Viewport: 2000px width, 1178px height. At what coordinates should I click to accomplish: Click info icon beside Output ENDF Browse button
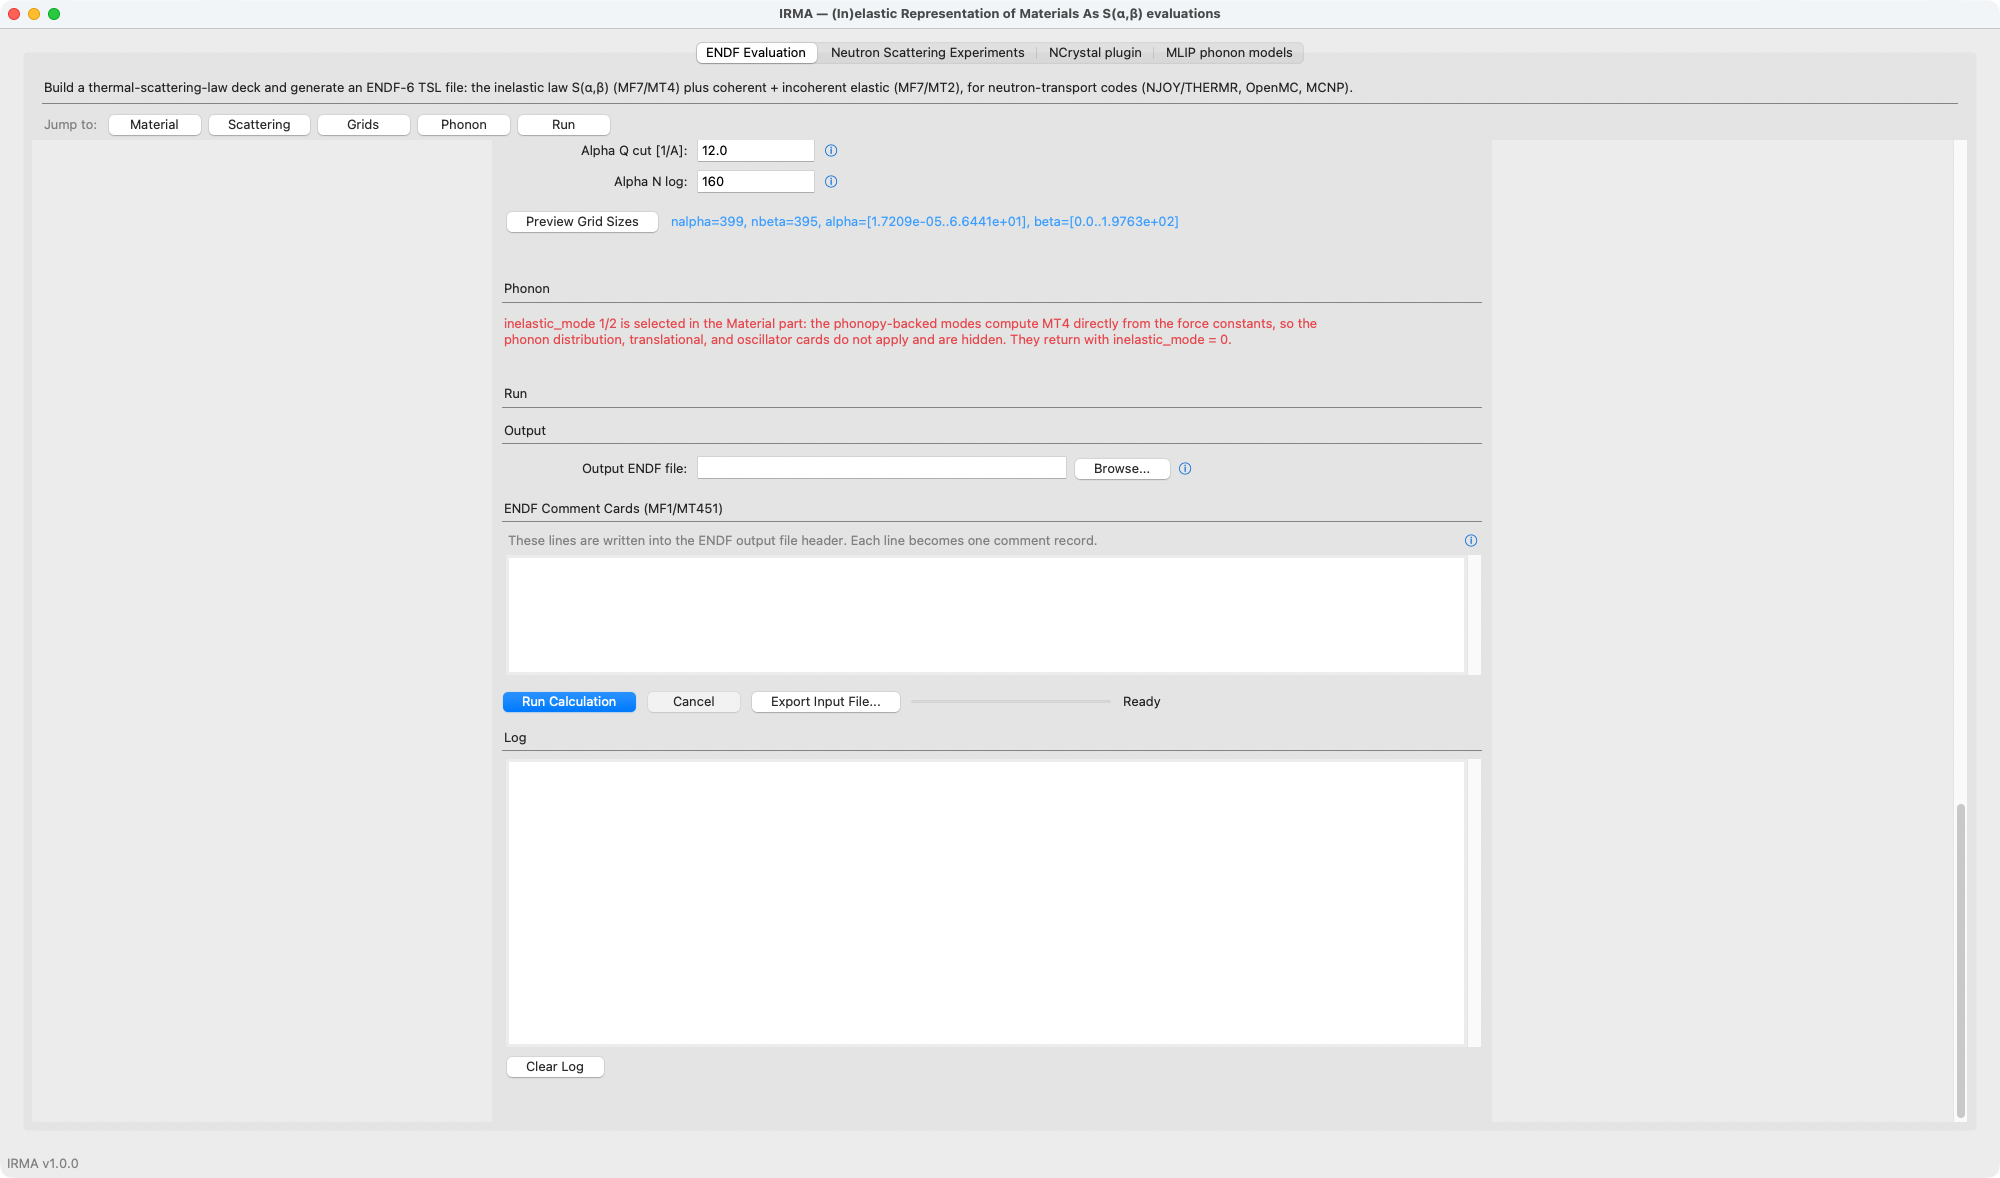[1185, 469]
